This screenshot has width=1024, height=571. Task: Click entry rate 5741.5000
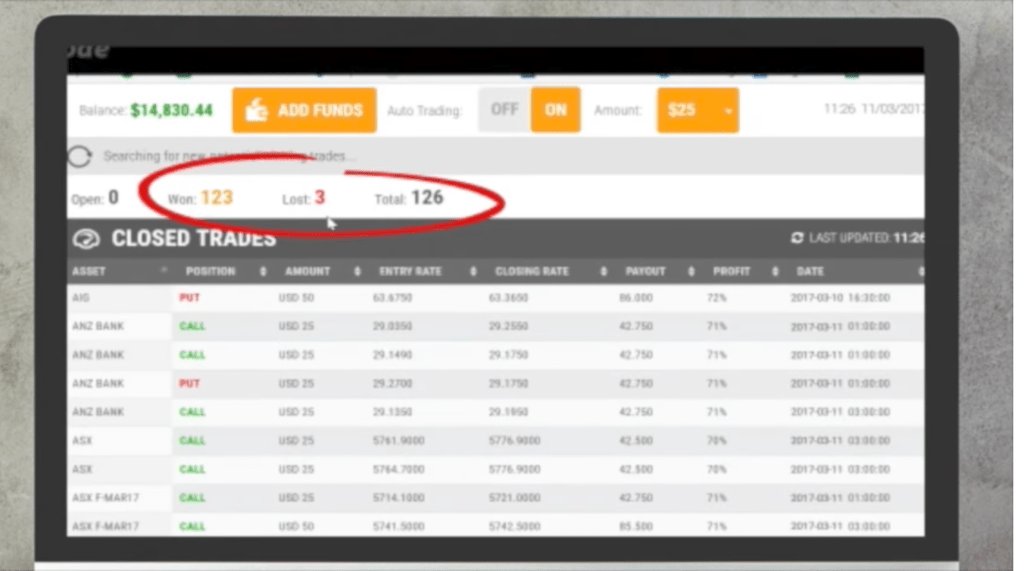pos(398,527)
